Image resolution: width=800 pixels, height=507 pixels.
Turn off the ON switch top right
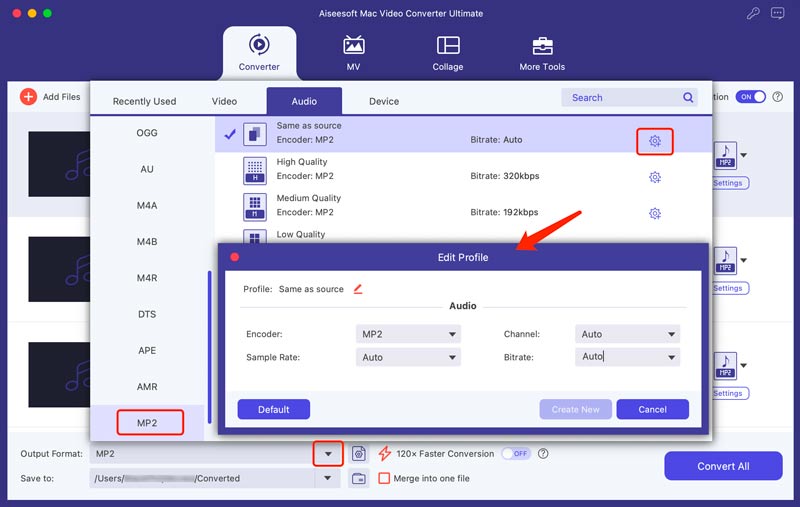pos(750,96)
